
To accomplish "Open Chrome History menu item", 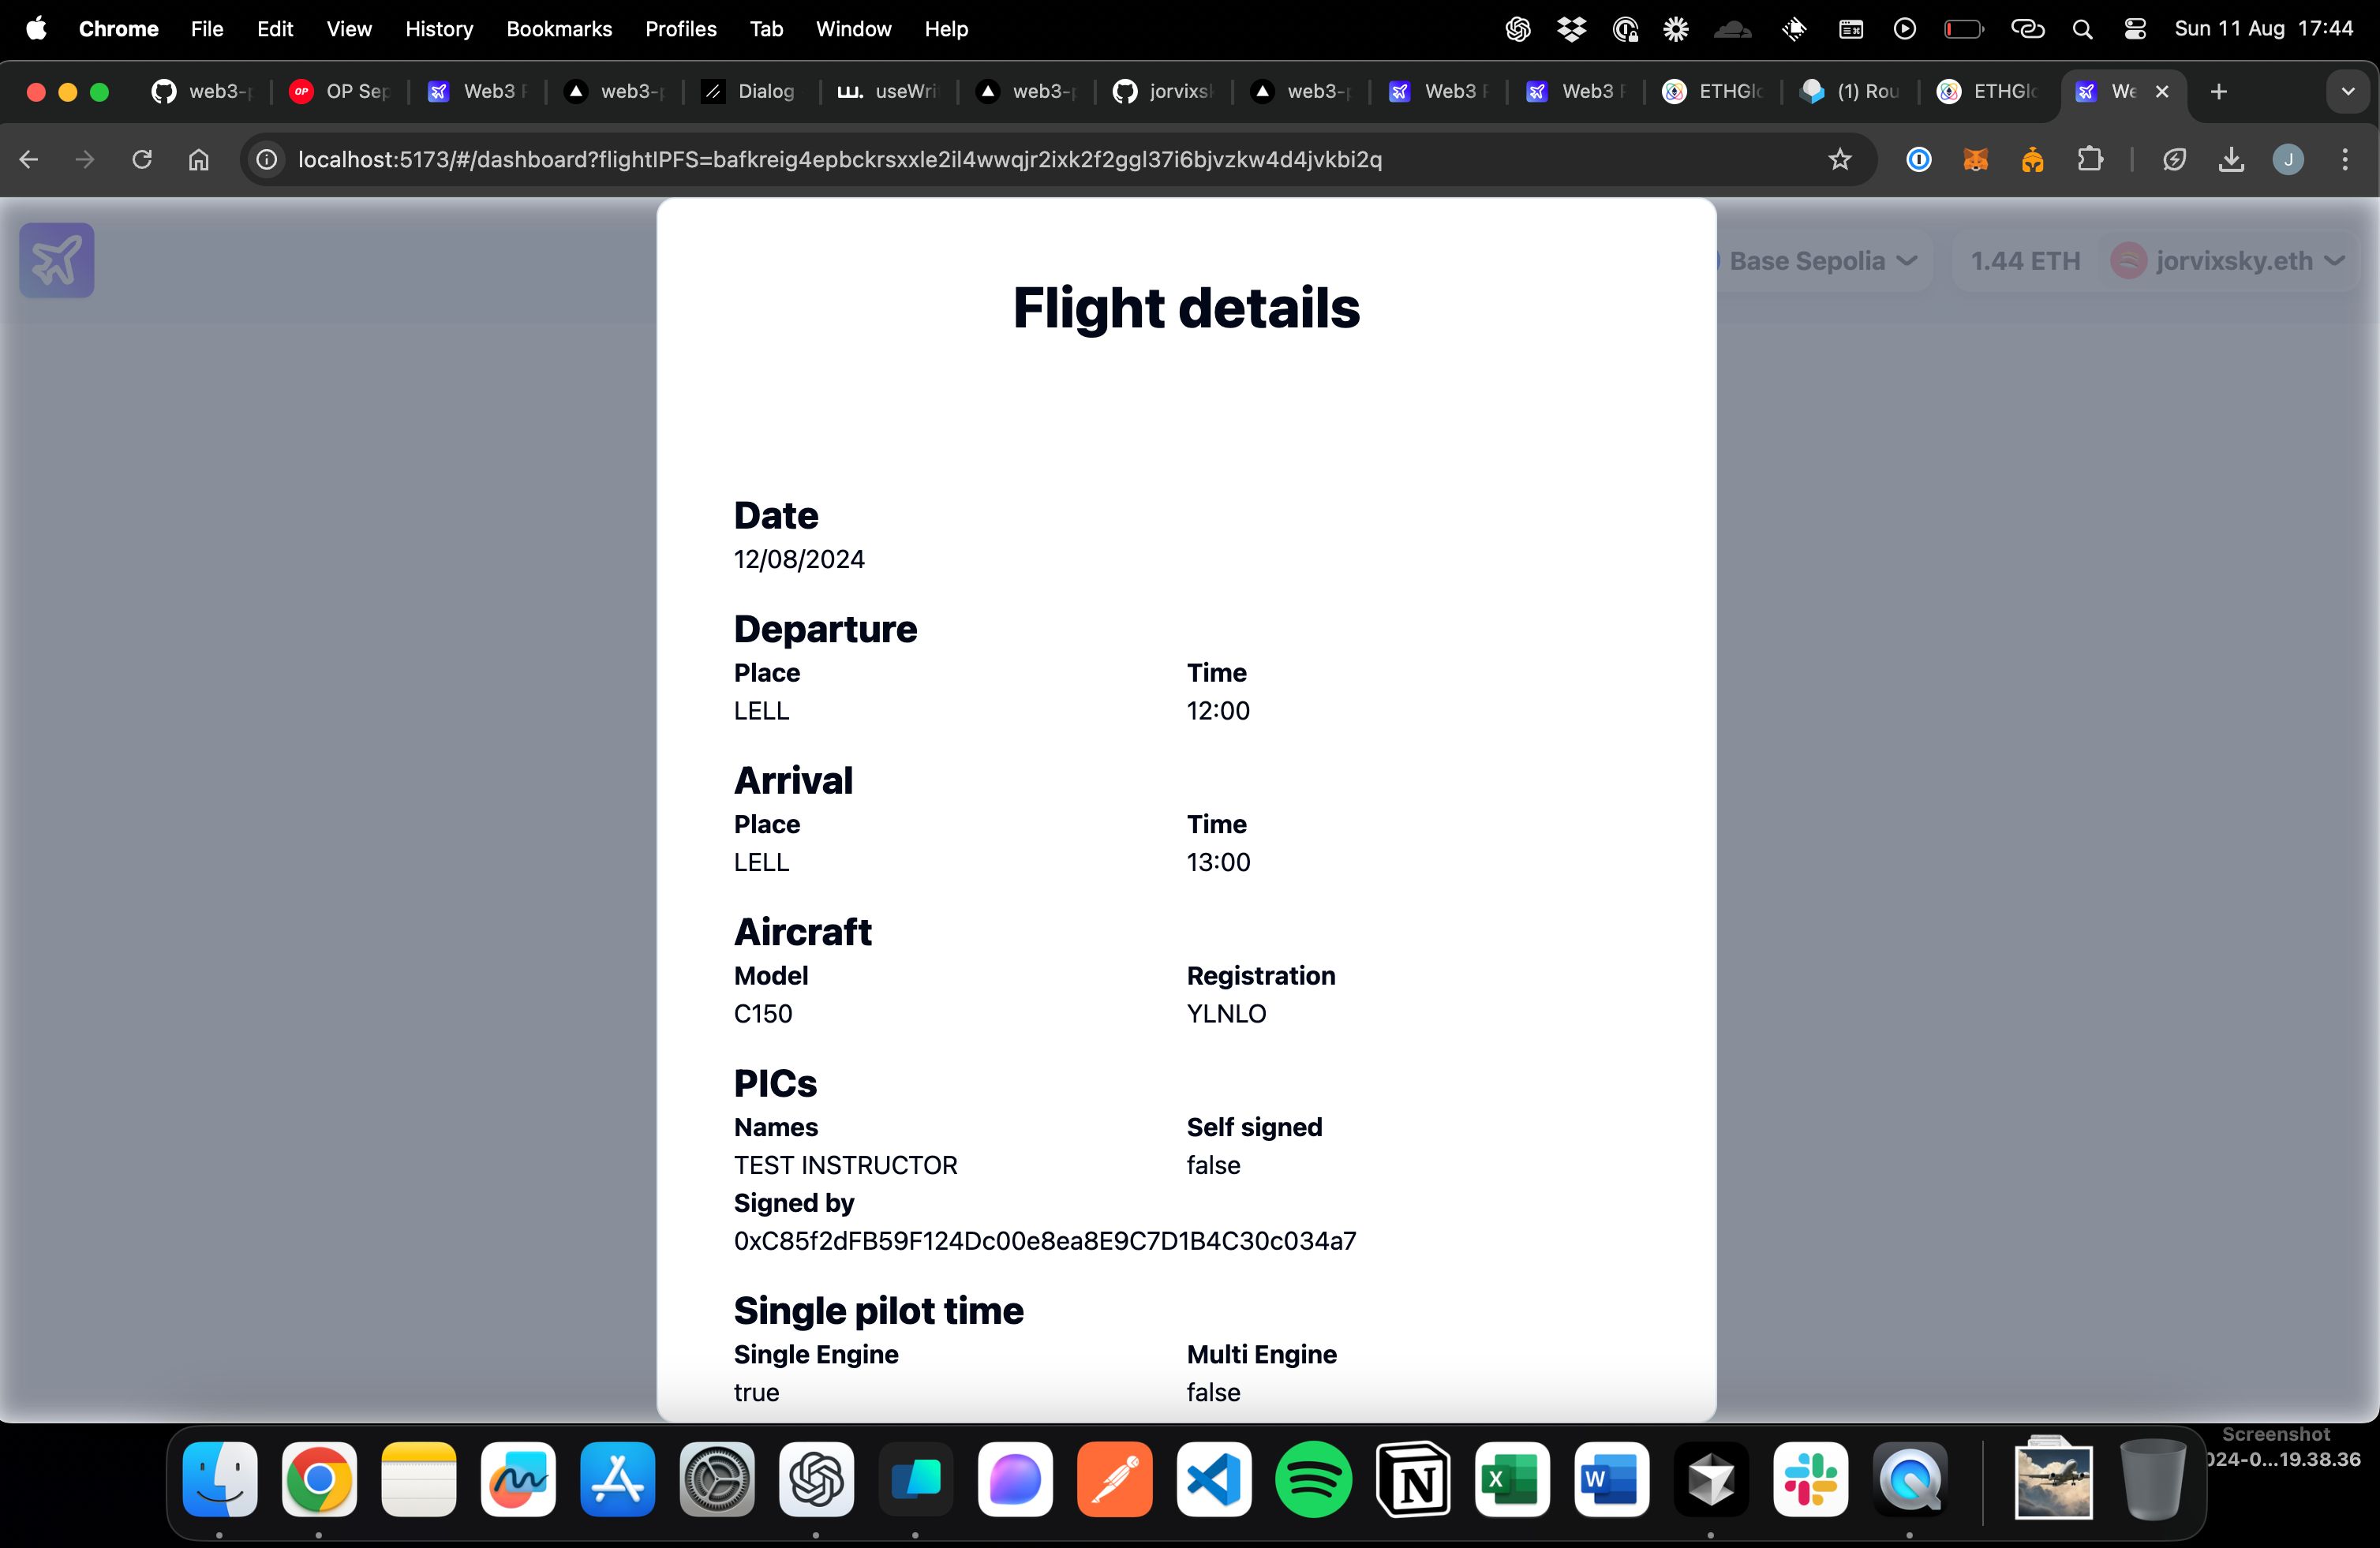I will (x=439, y=28).
